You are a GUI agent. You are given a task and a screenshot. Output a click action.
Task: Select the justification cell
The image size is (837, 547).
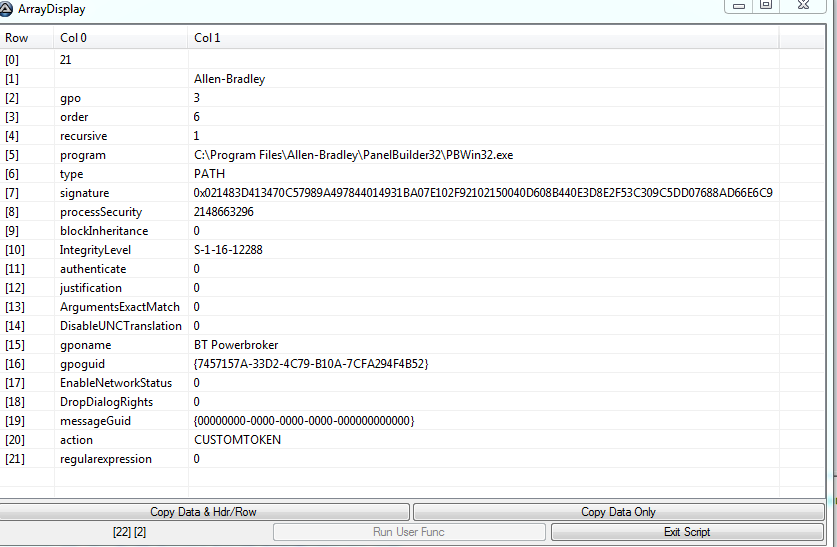(91, 288)
